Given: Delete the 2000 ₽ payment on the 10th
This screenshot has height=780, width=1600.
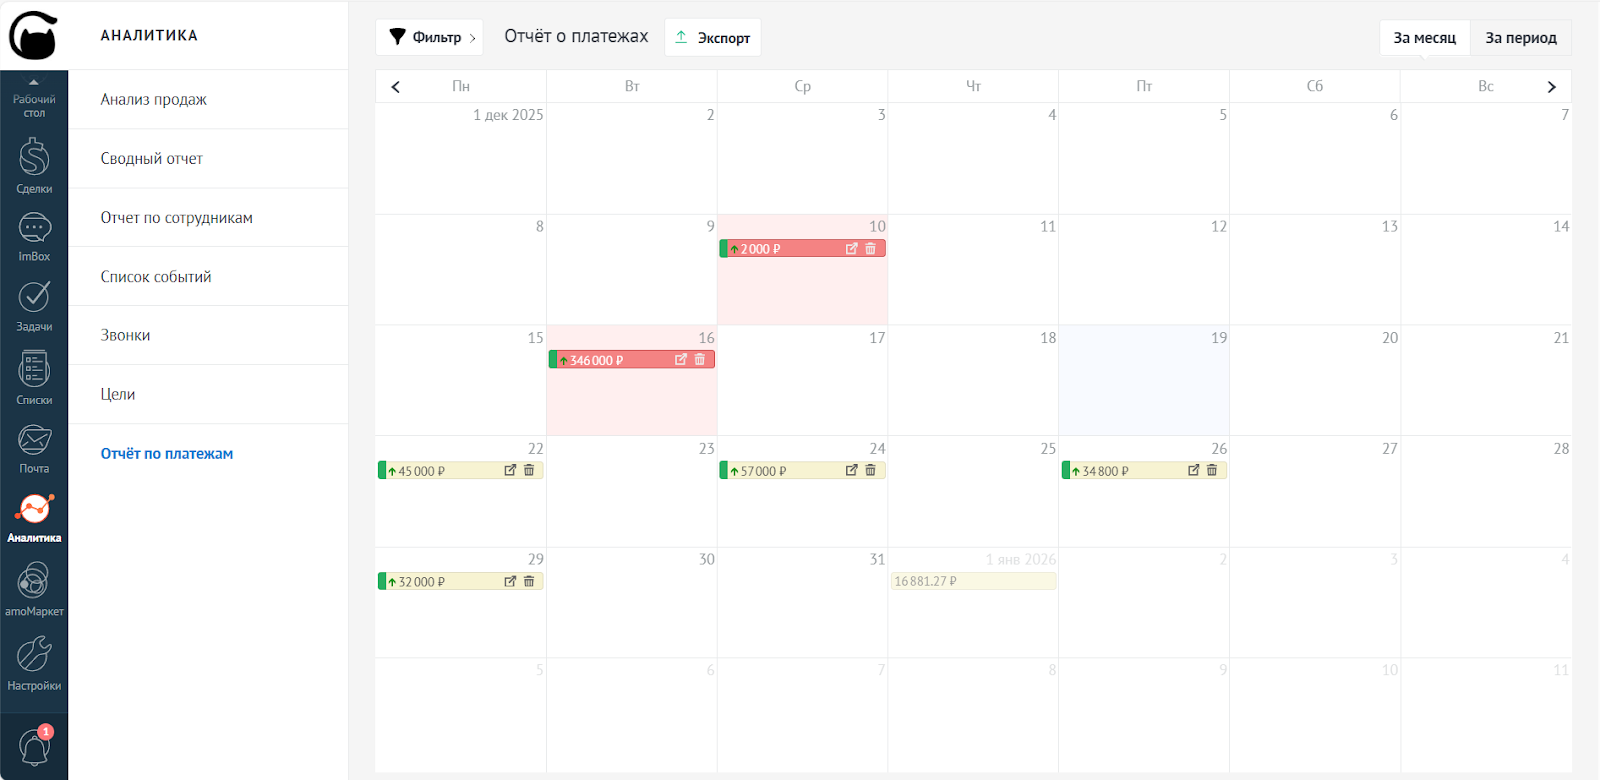Looking at the screenshot, I should pyautogui.click(x=870, y=249).
